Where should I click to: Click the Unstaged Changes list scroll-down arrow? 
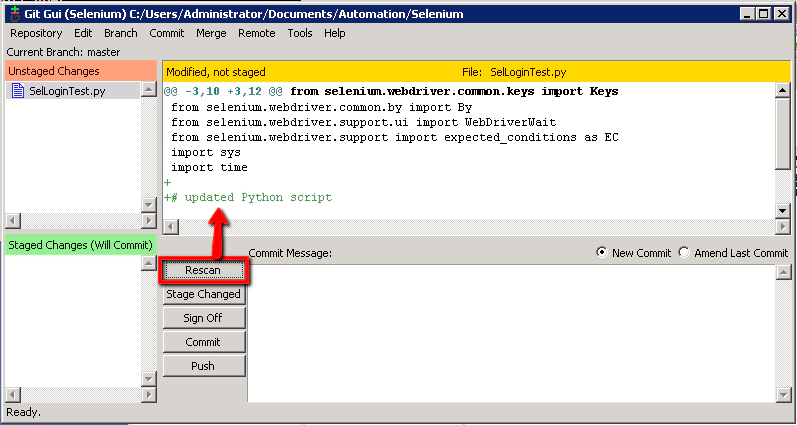(x=148, y=205)
